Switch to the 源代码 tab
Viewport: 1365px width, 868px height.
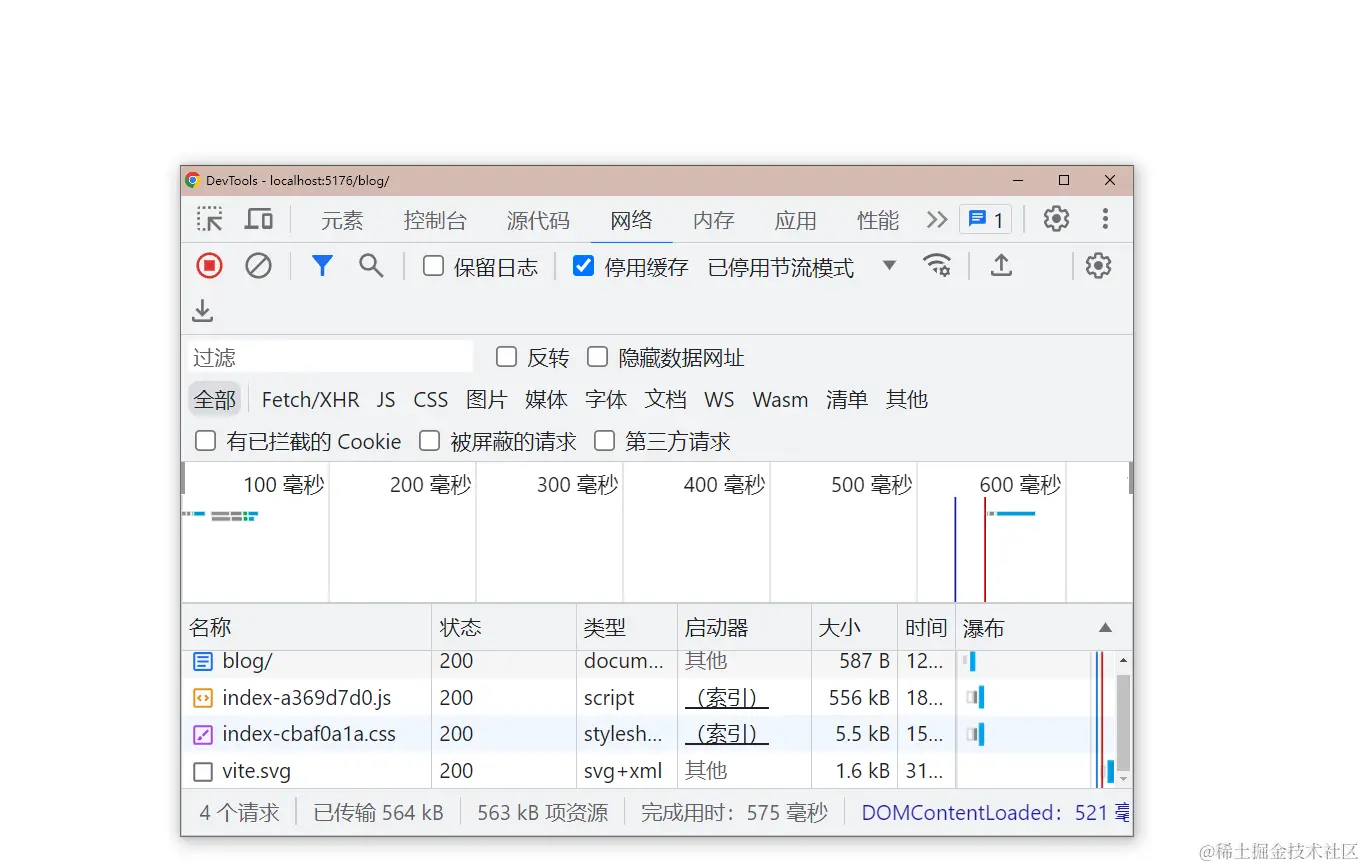click(x=538, y=220)
